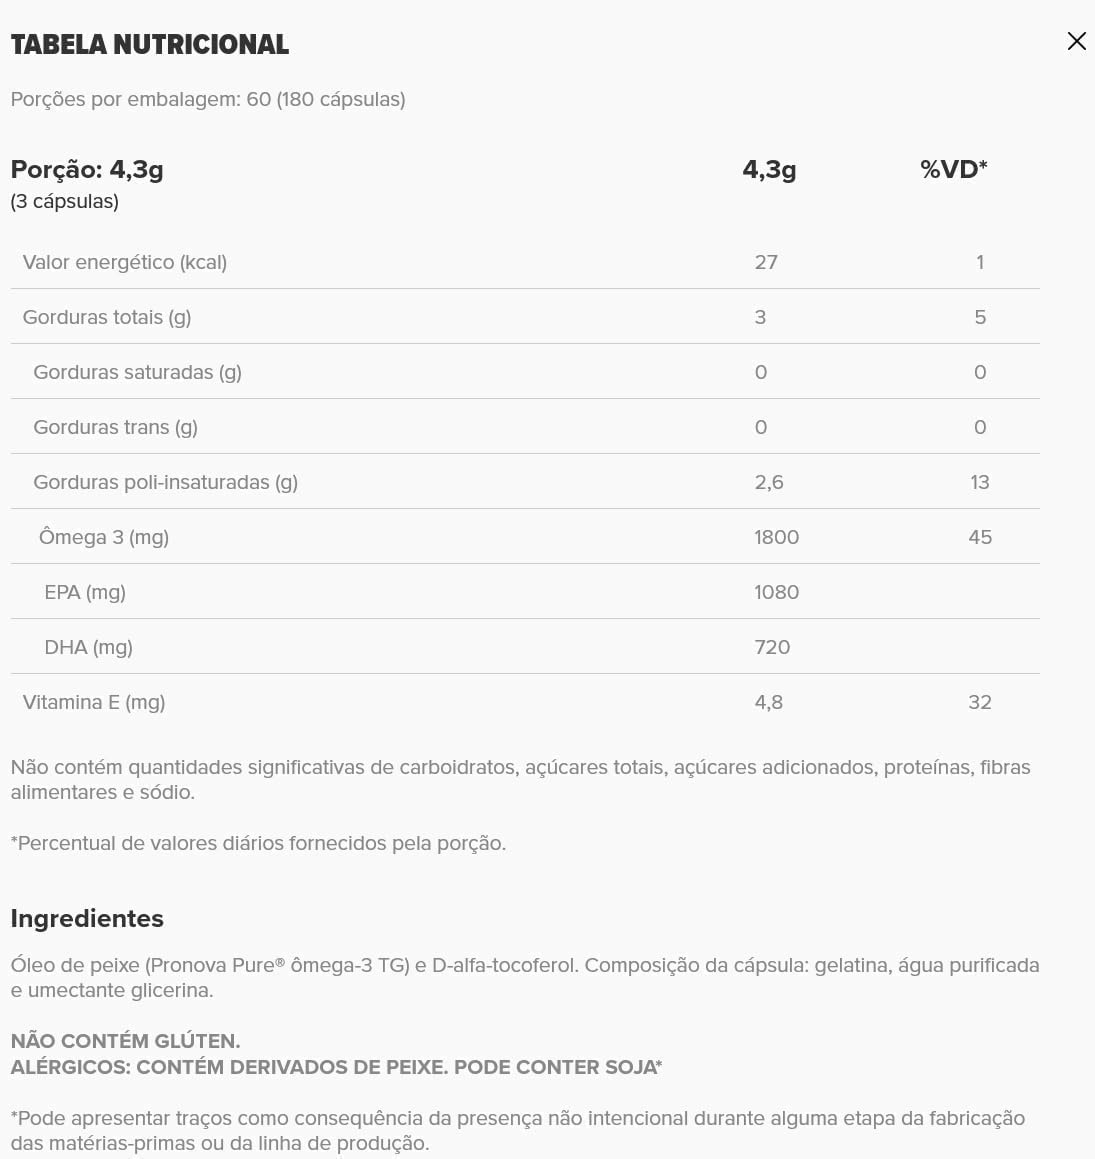Select the Vitamina E (mg) row label
This screenshot has width=1095, height=1159.
coord(94,702)
